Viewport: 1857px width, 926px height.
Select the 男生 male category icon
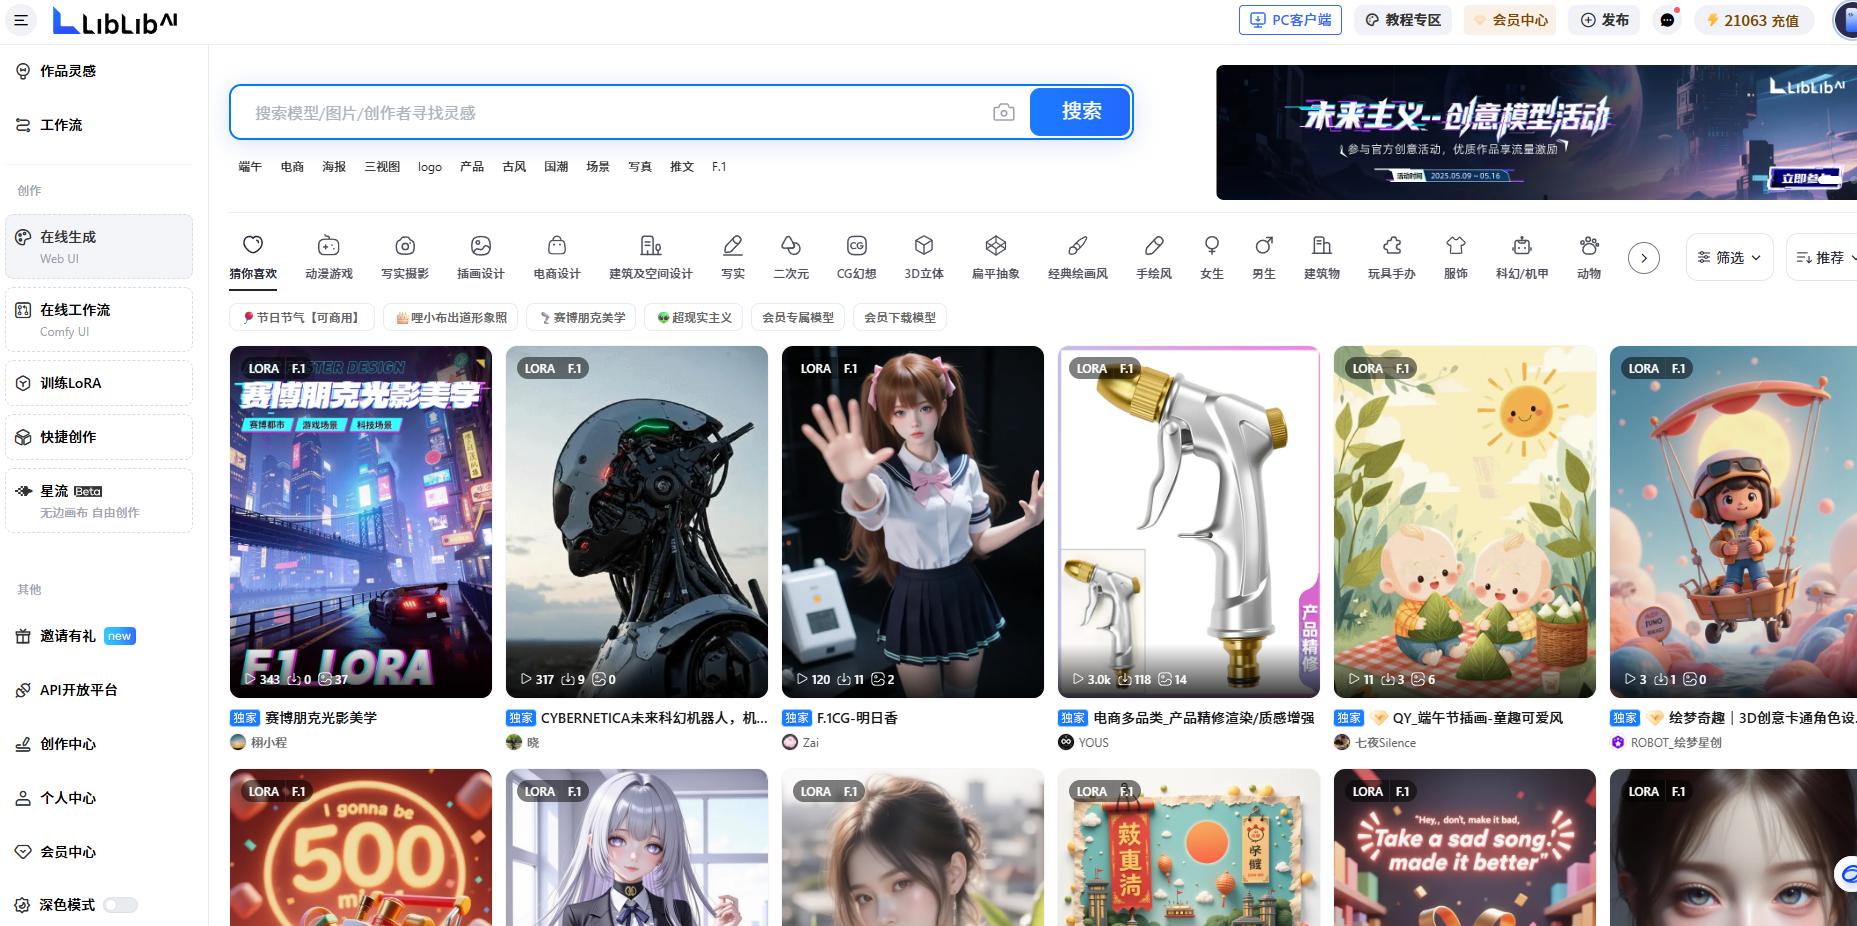click(1264, 245)
